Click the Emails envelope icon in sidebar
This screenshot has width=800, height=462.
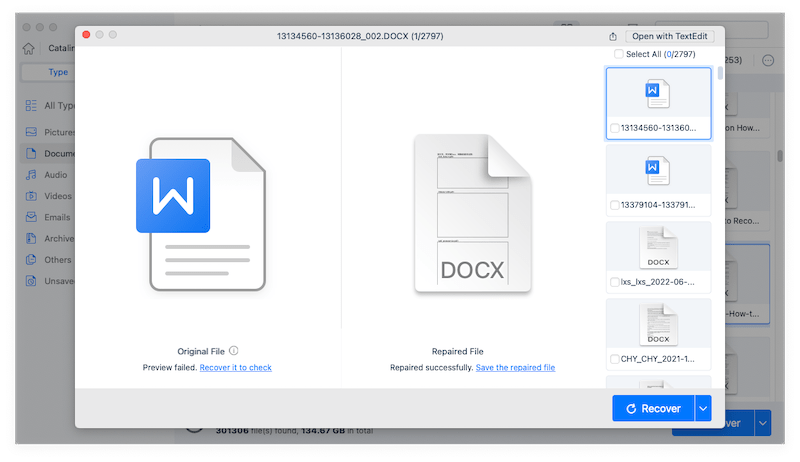(x=31, y=217)
